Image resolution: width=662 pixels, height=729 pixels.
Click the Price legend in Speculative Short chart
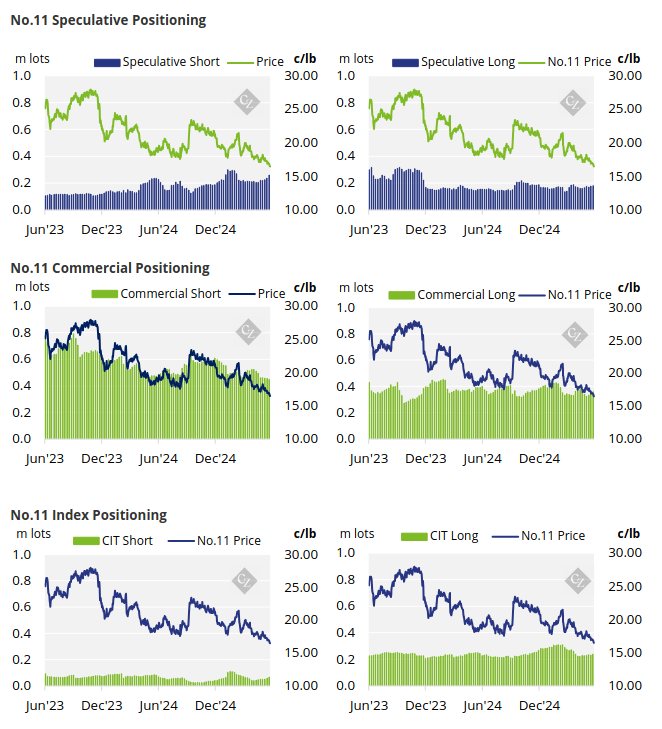pos(270,62)
